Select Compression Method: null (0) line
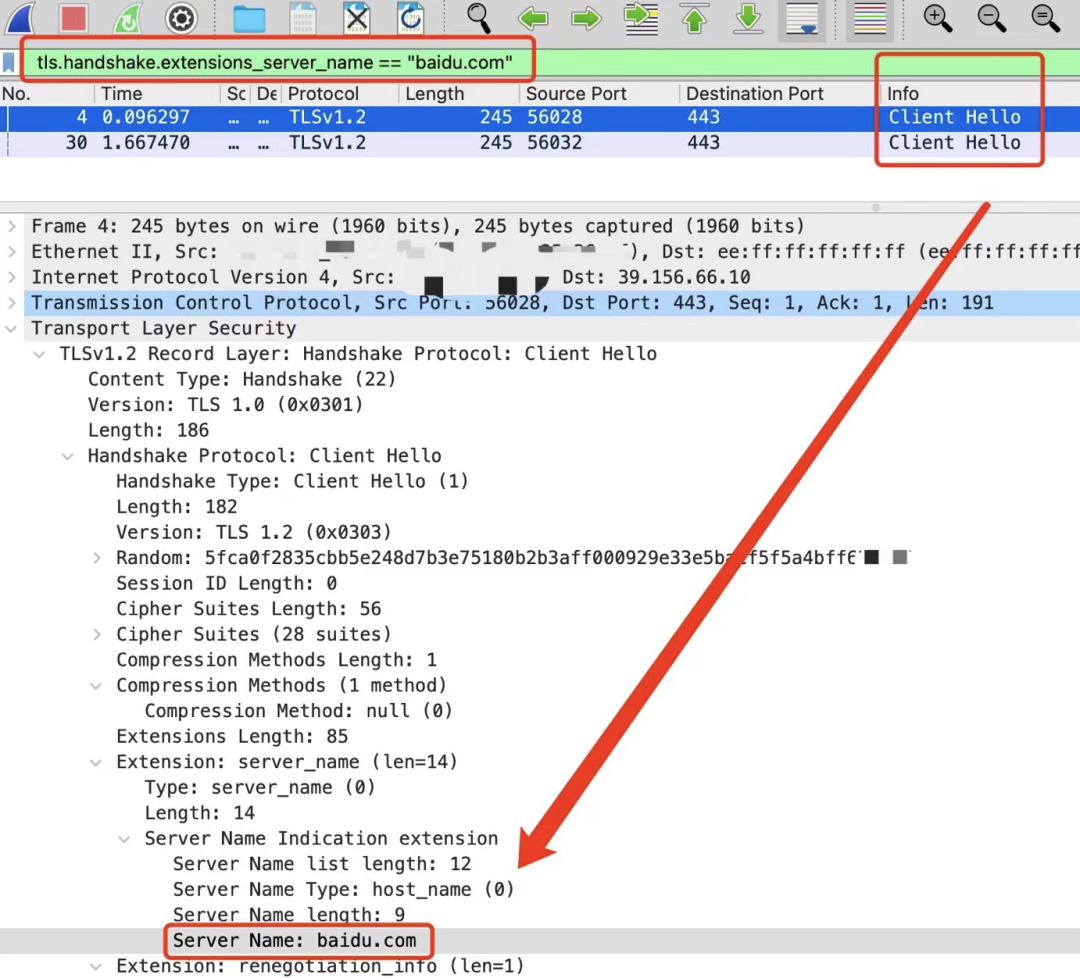The height and width of the screenshot is (978, 1080). pyautogui.click(x=298, y=711)
